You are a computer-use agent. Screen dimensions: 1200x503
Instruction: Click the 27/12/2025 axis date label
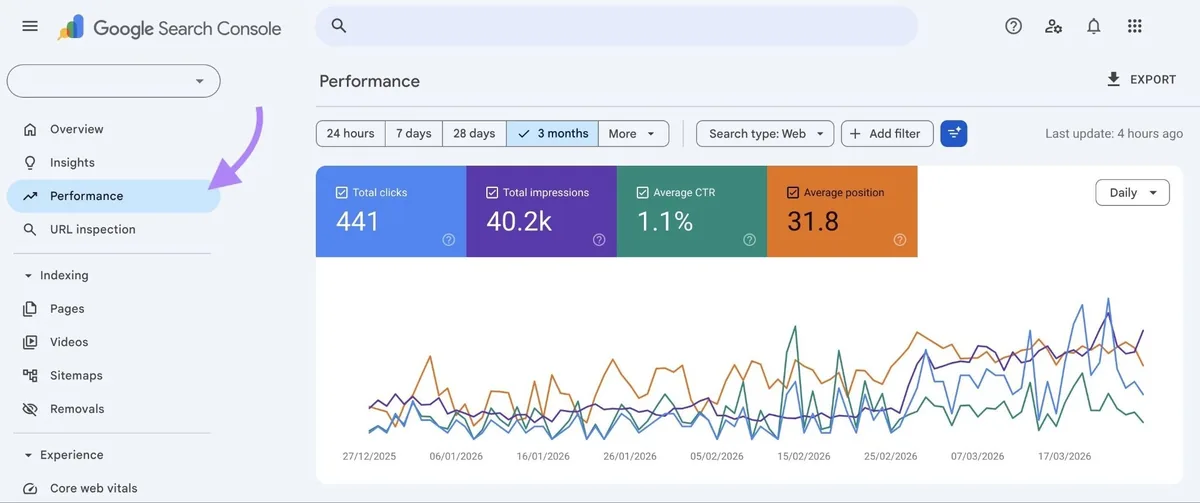pos(369,456)
